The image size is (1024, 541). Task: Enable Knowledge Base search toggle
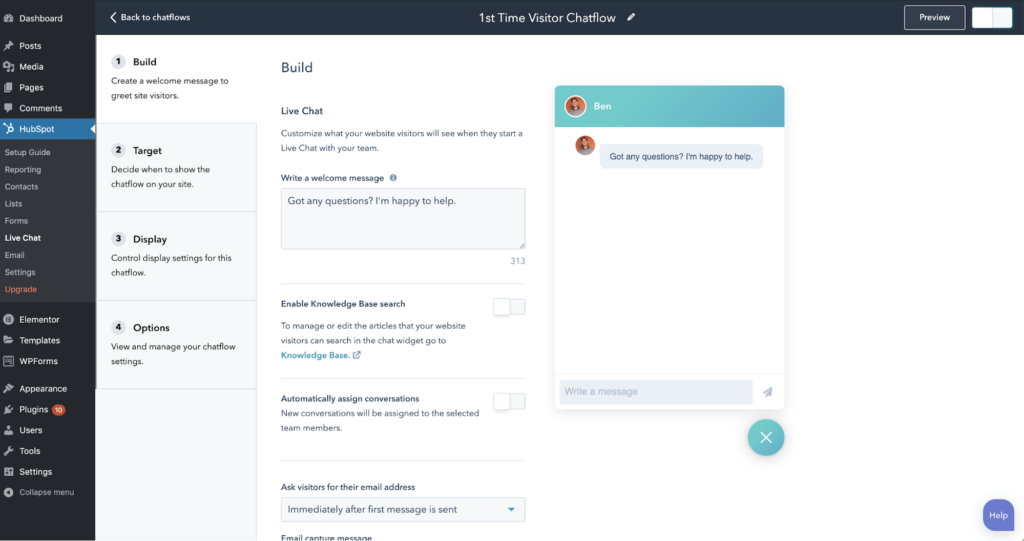point(509,306)
